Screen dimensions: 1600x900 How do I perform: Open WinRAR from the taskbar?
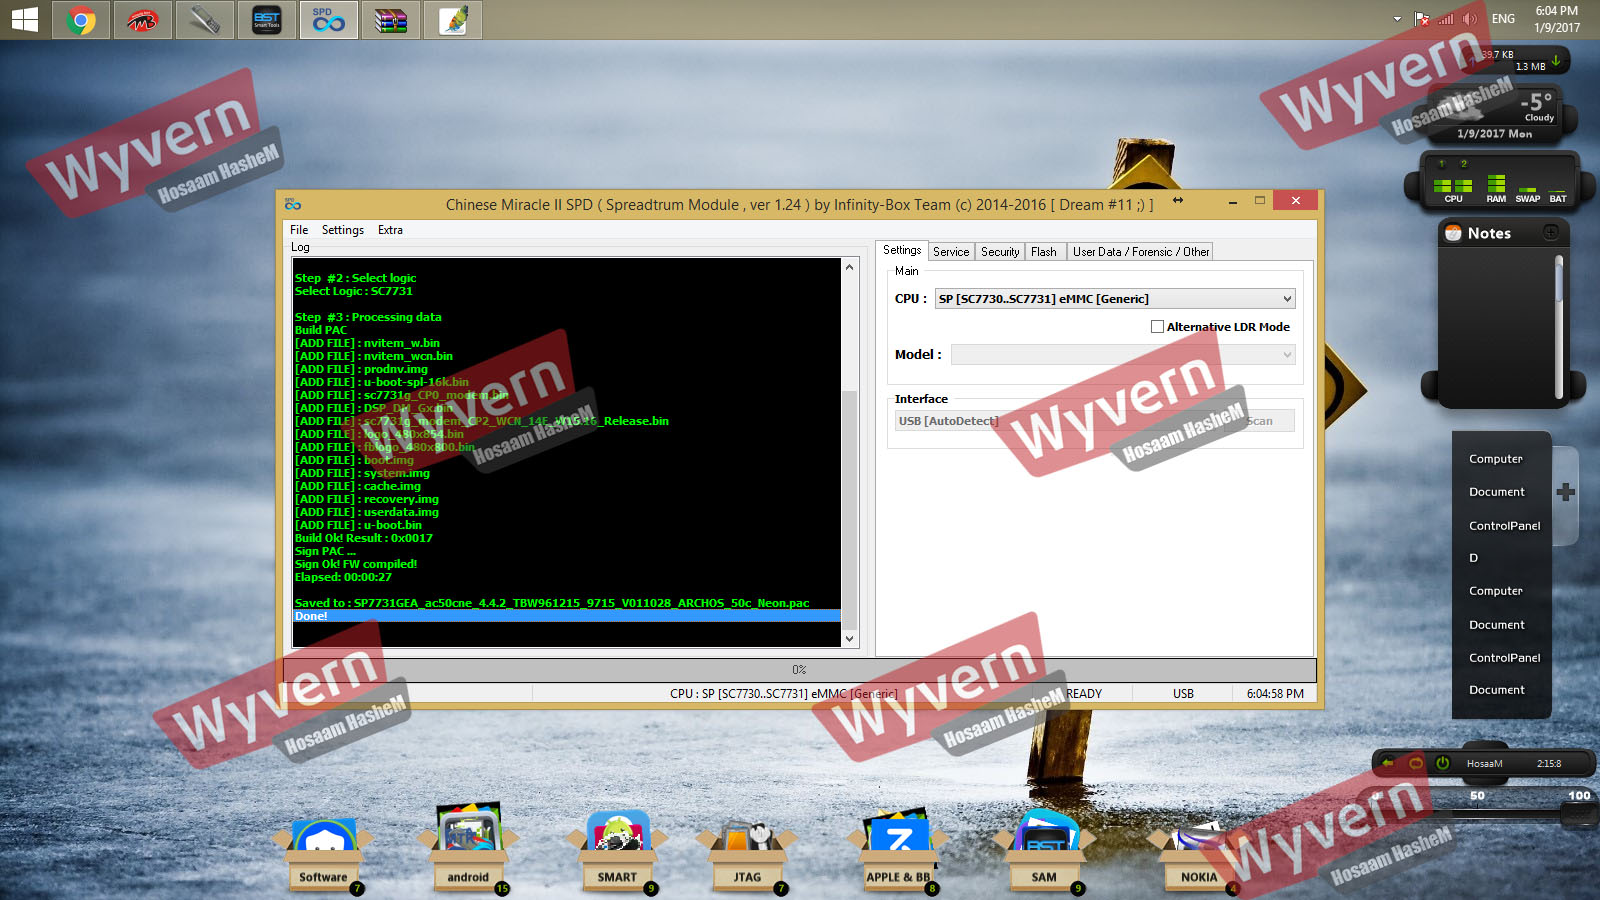point(391,20)
